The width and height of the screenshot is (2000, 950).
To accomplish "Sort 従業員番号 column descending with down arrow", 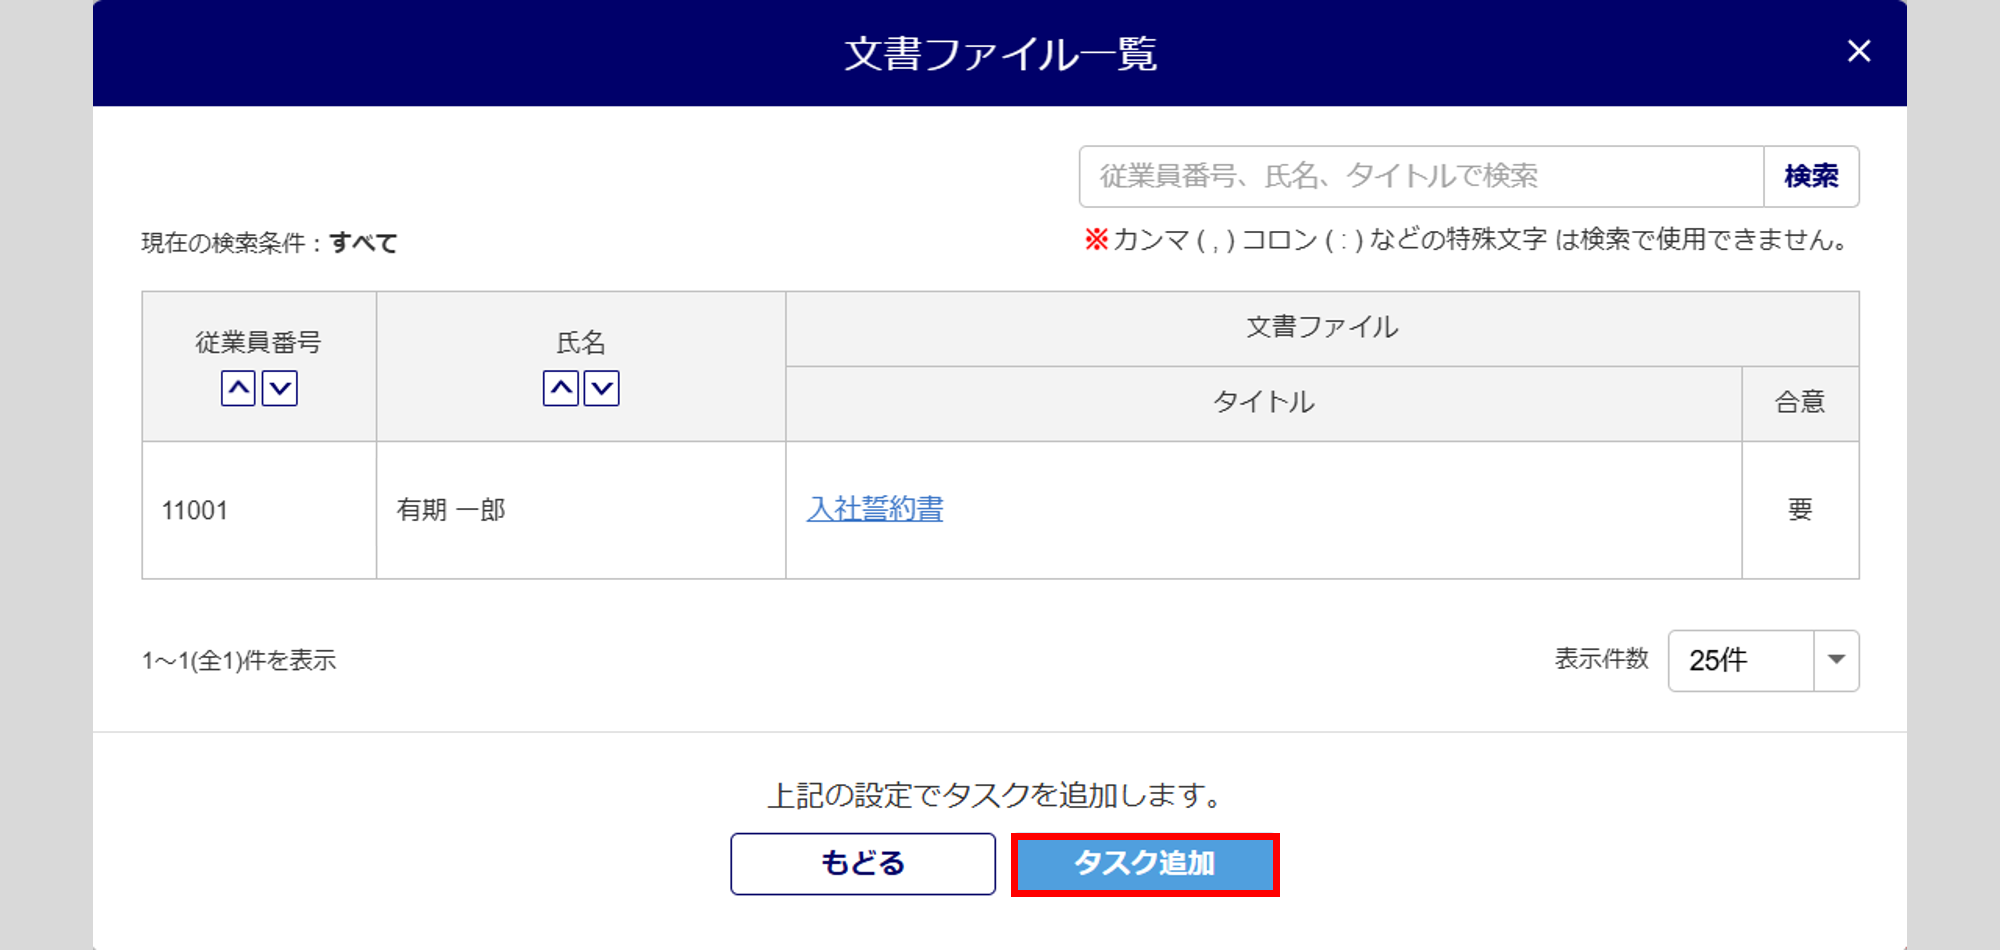I will (280, 388).
